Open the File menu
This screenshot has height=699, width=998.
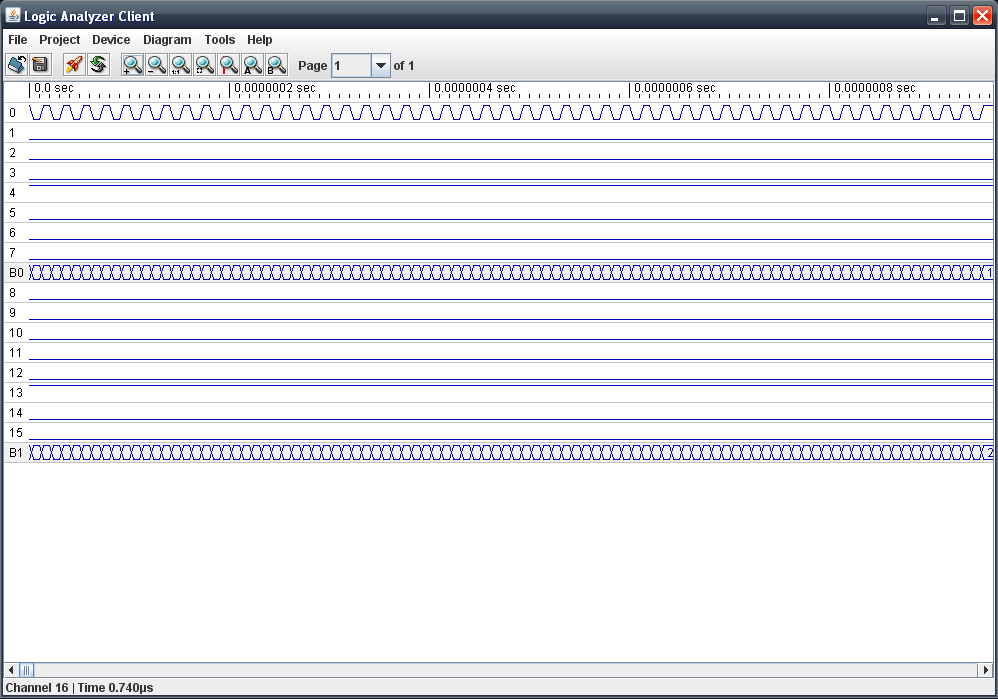coord(18,39)
